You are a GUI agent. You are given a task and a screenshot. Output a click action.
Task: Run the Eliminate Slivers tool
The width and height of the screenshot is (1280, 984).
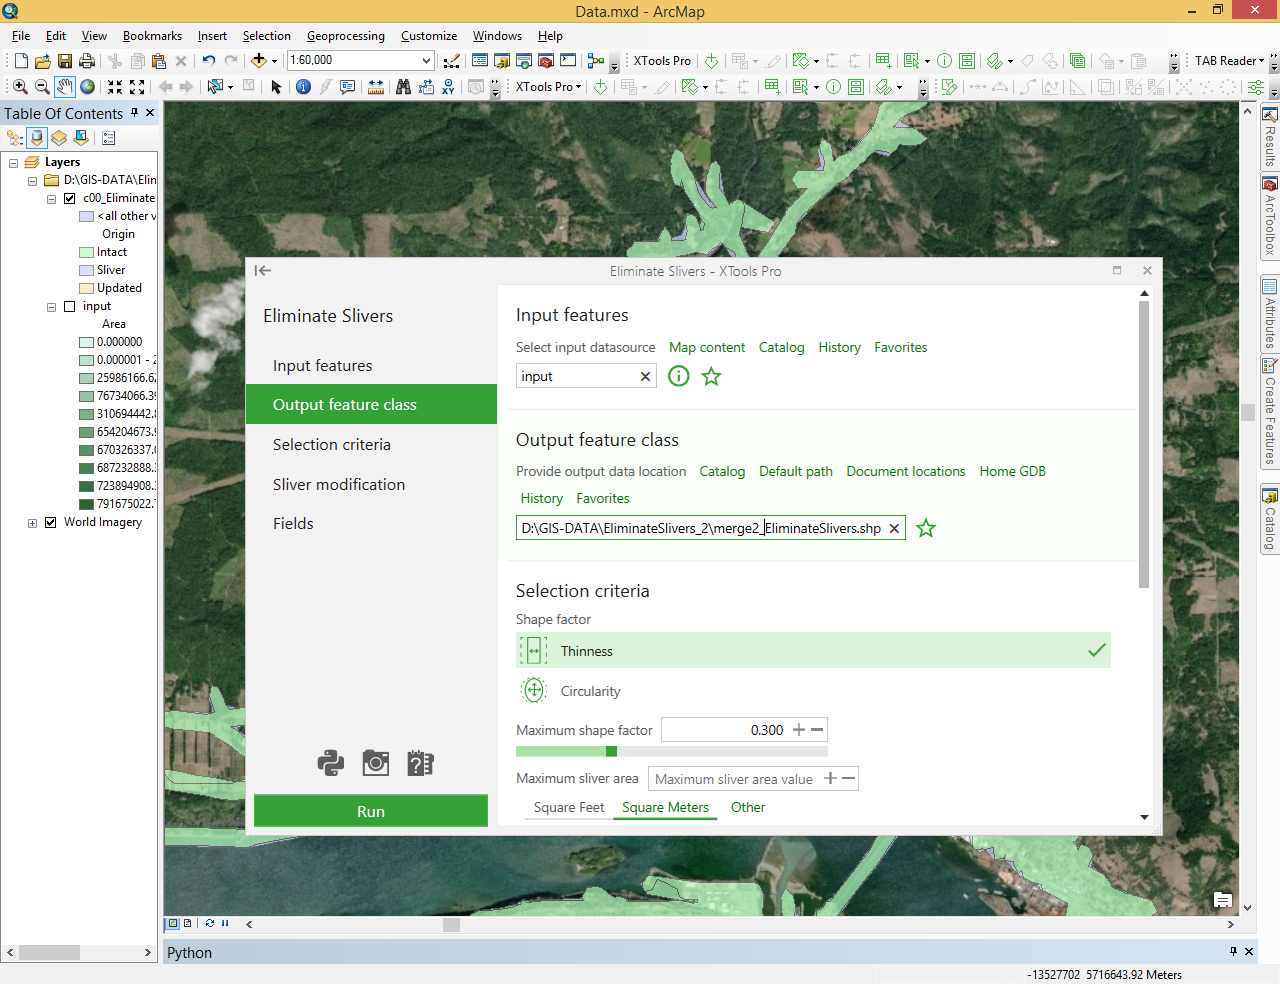point(371,811)
